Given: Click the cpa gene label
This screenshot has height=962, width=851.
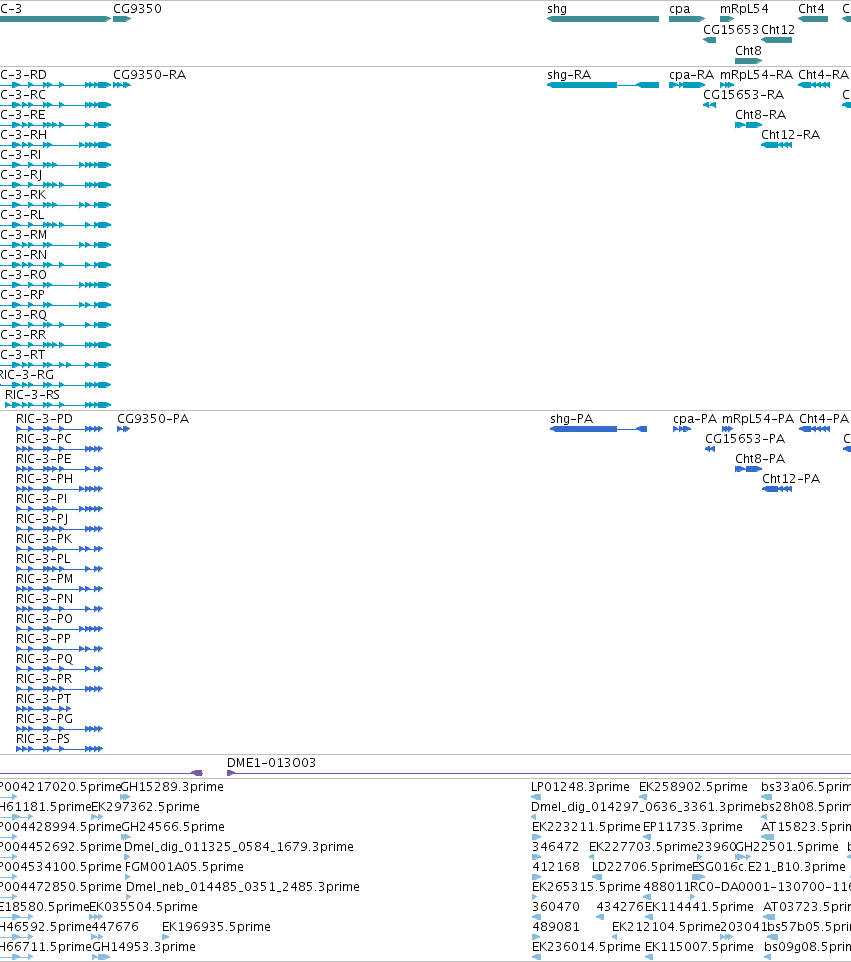Looking at the screenshot, I should click(680, 9).
